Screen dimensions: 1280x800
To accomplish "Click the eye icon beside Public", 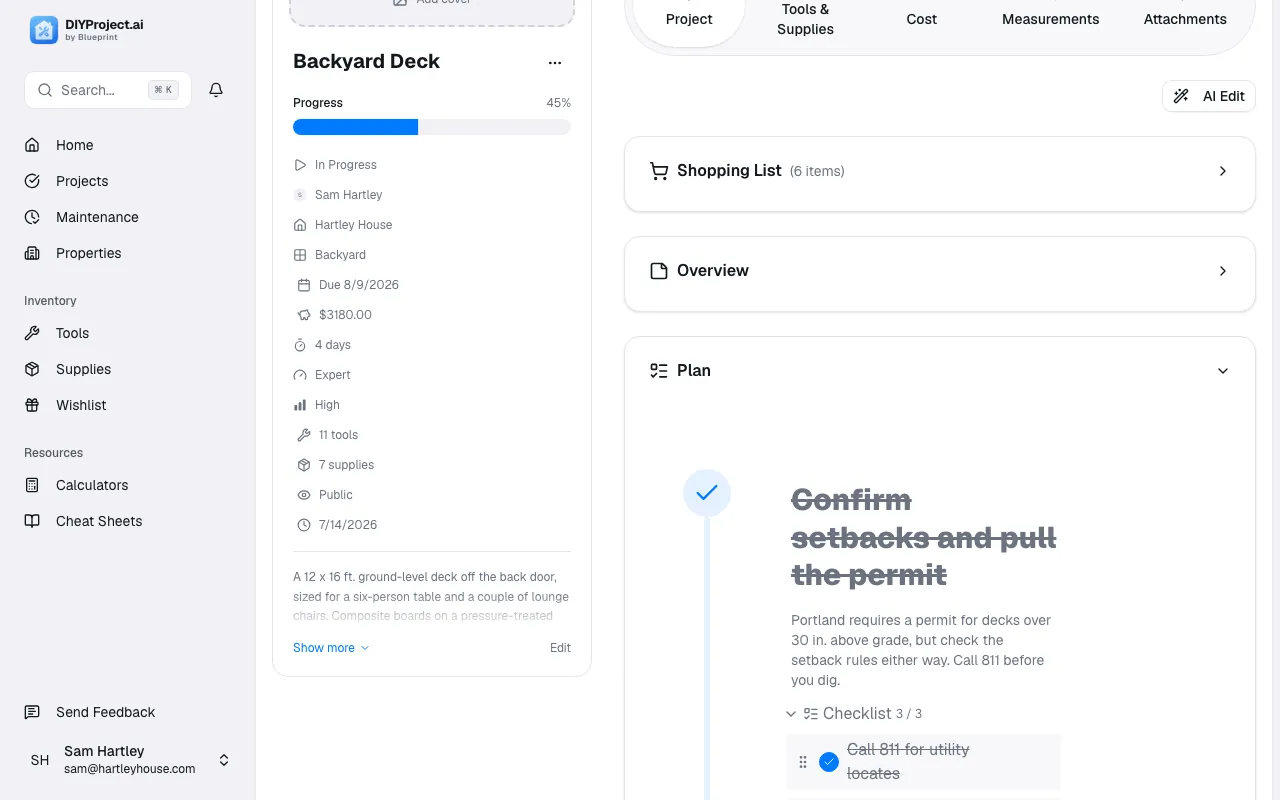I will (x=304, y=495).
